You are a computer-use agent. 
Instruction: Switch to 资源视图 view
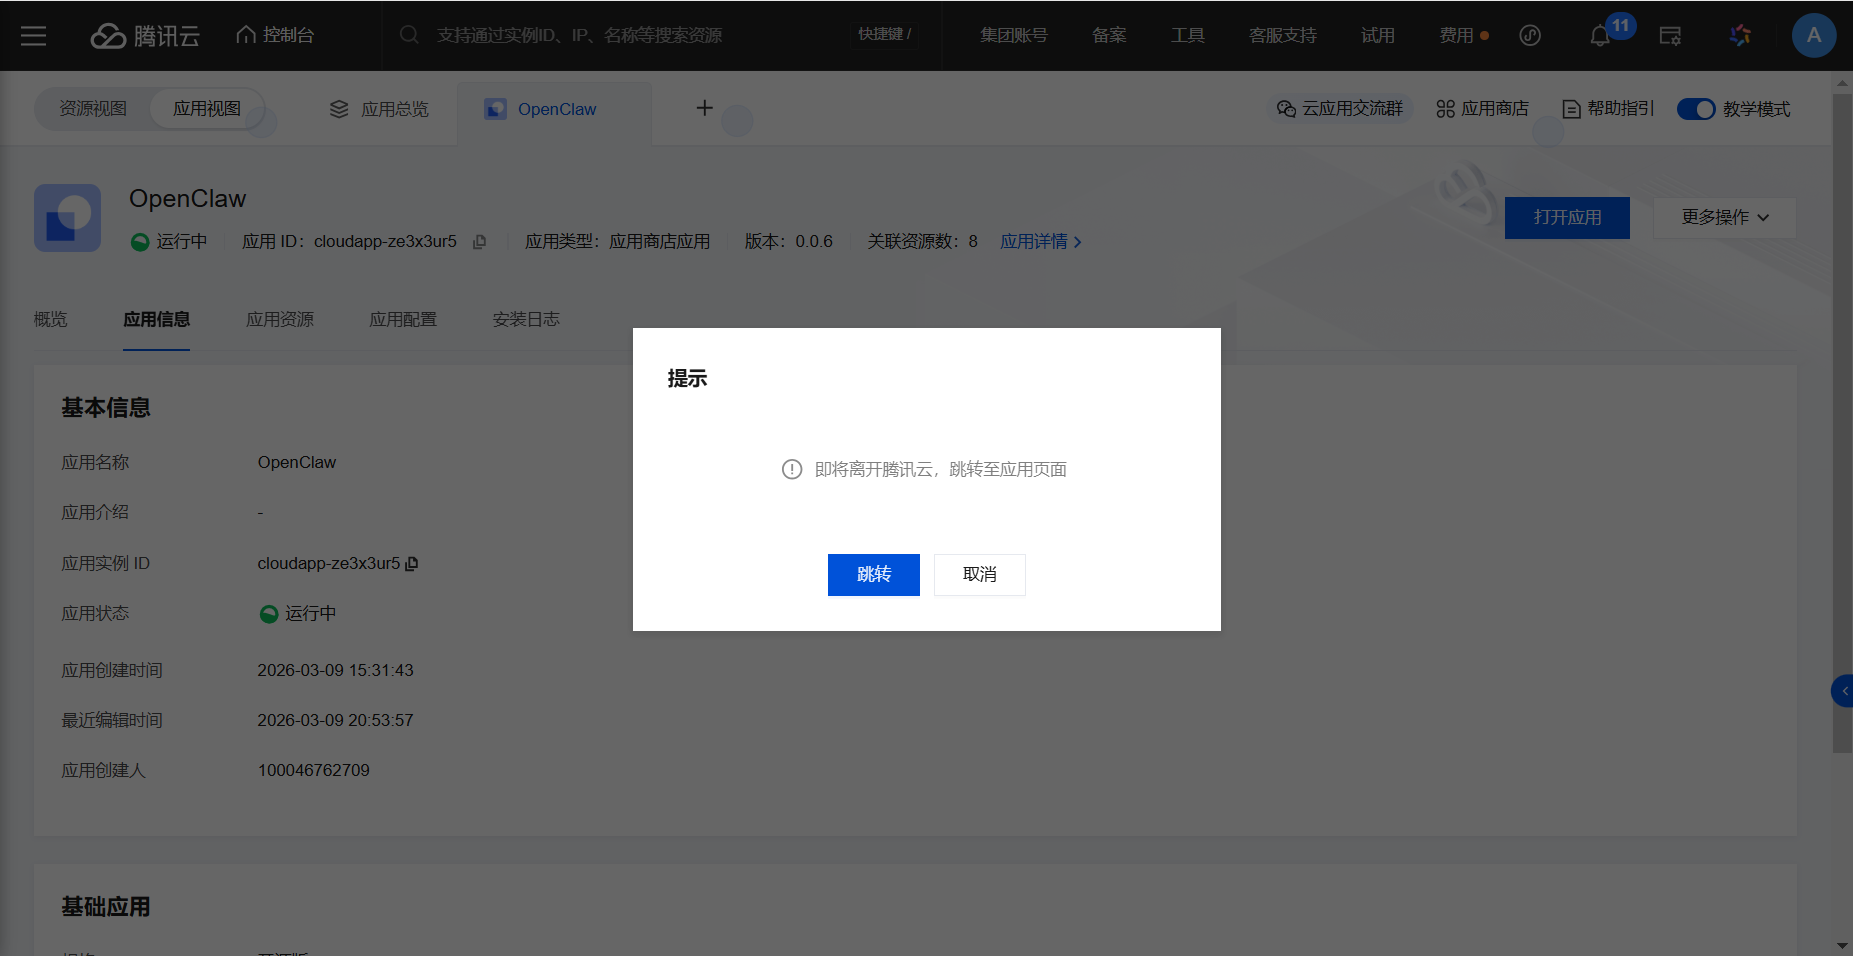[93, 109]
